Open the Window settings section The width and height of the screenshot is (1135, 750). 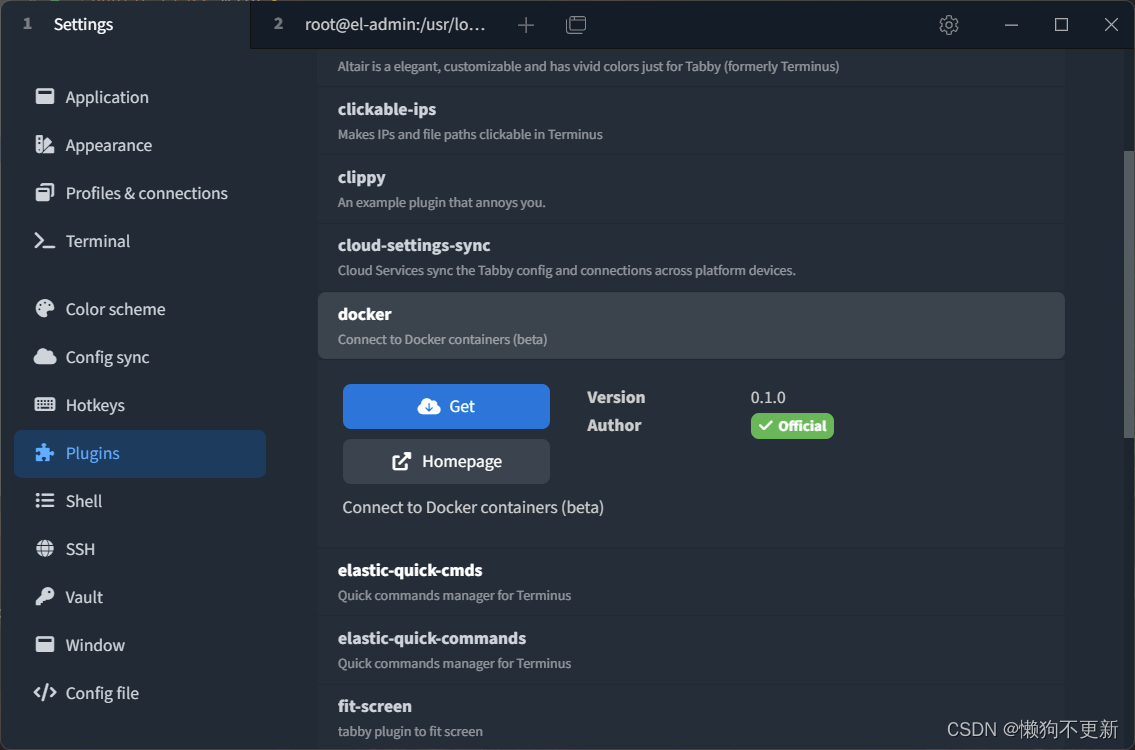140,645
